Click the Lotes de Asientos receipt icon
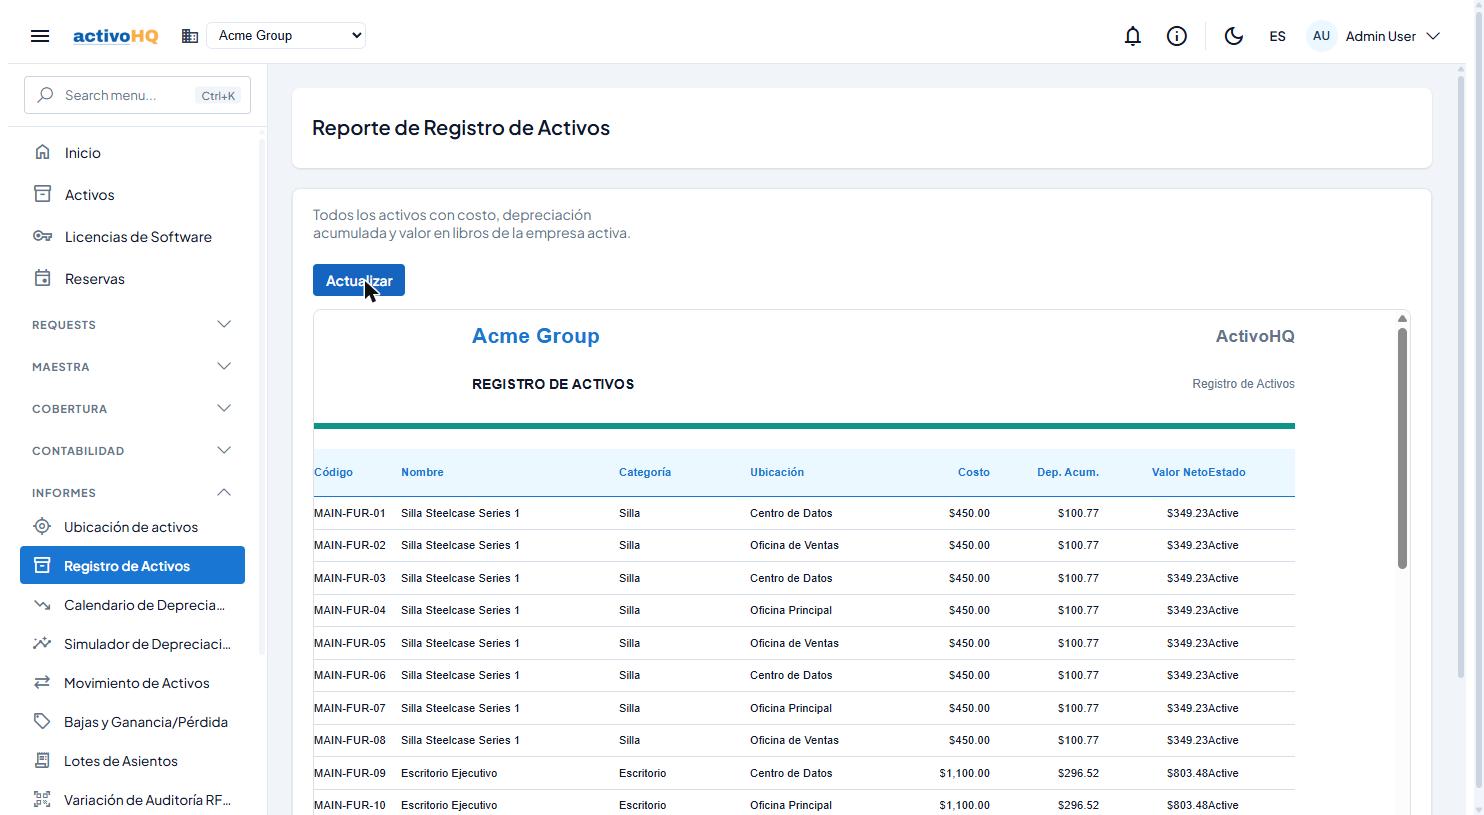 pos(42,760)
